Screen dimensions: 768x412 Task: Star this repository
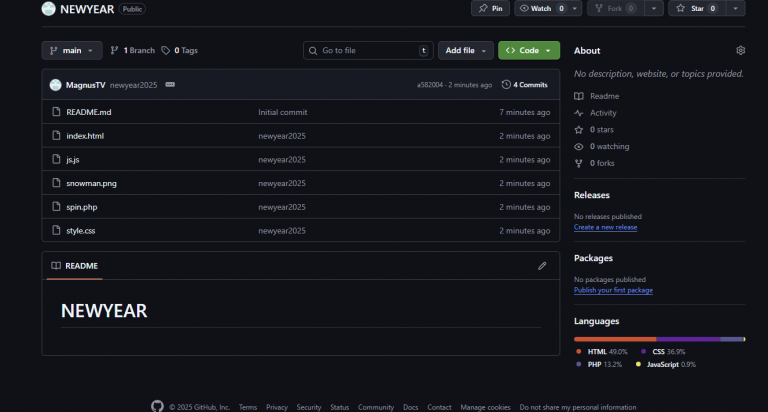click(696, 8)
